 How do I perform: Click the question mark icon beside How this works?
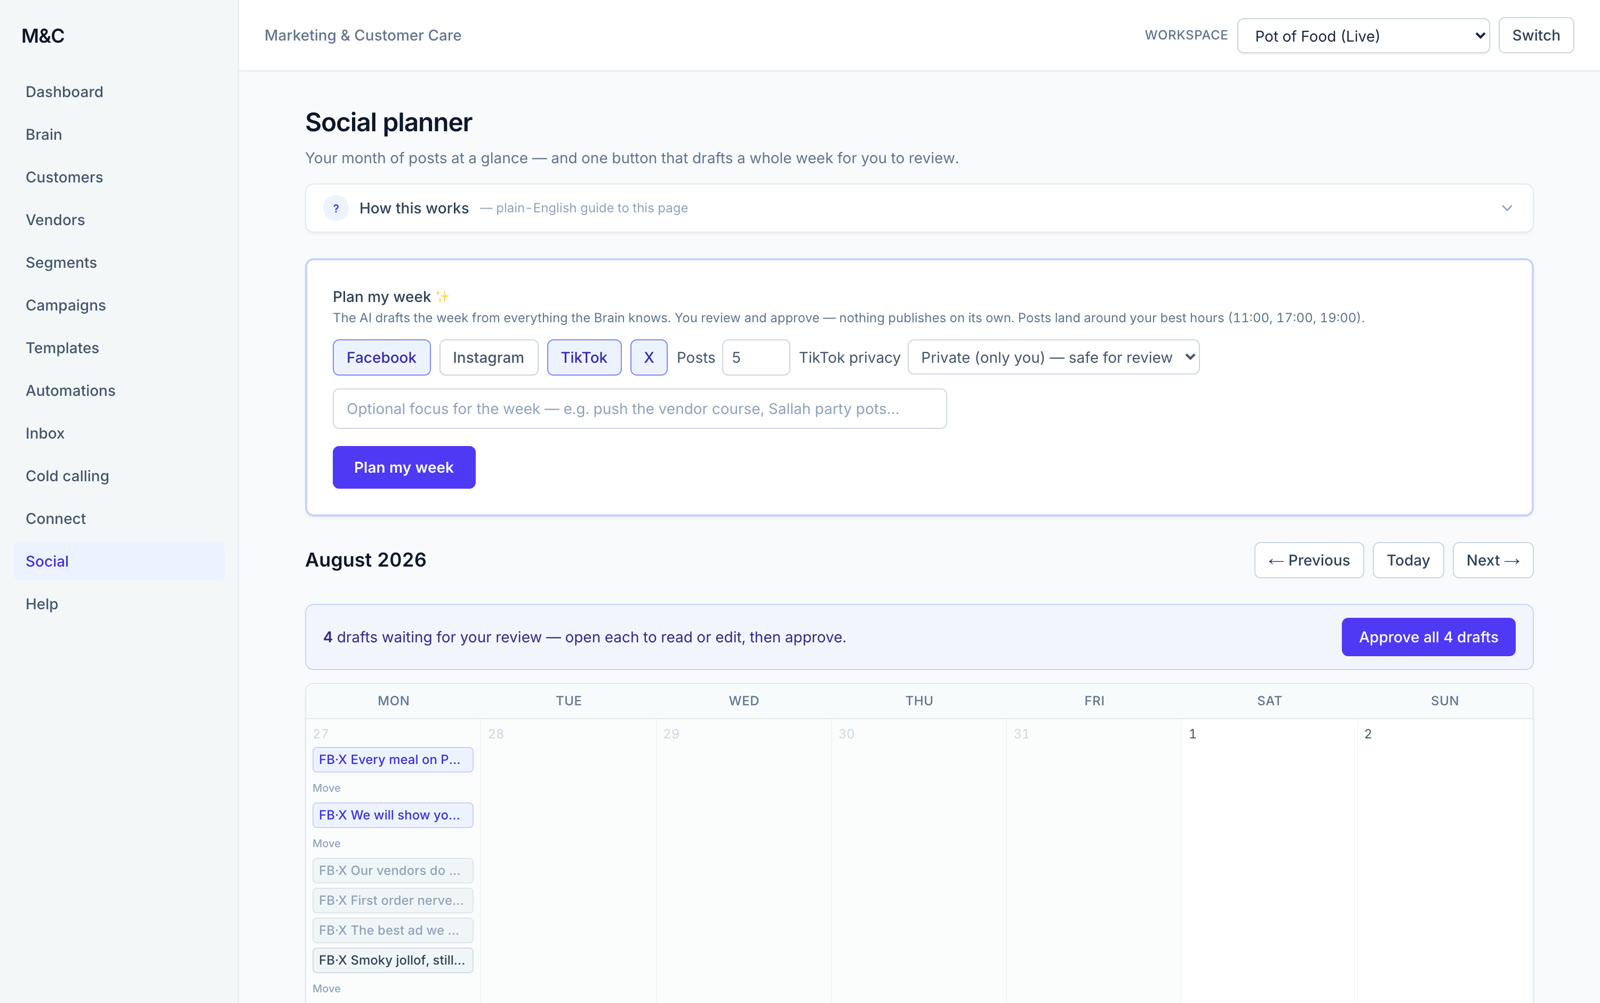pos(335,208)
